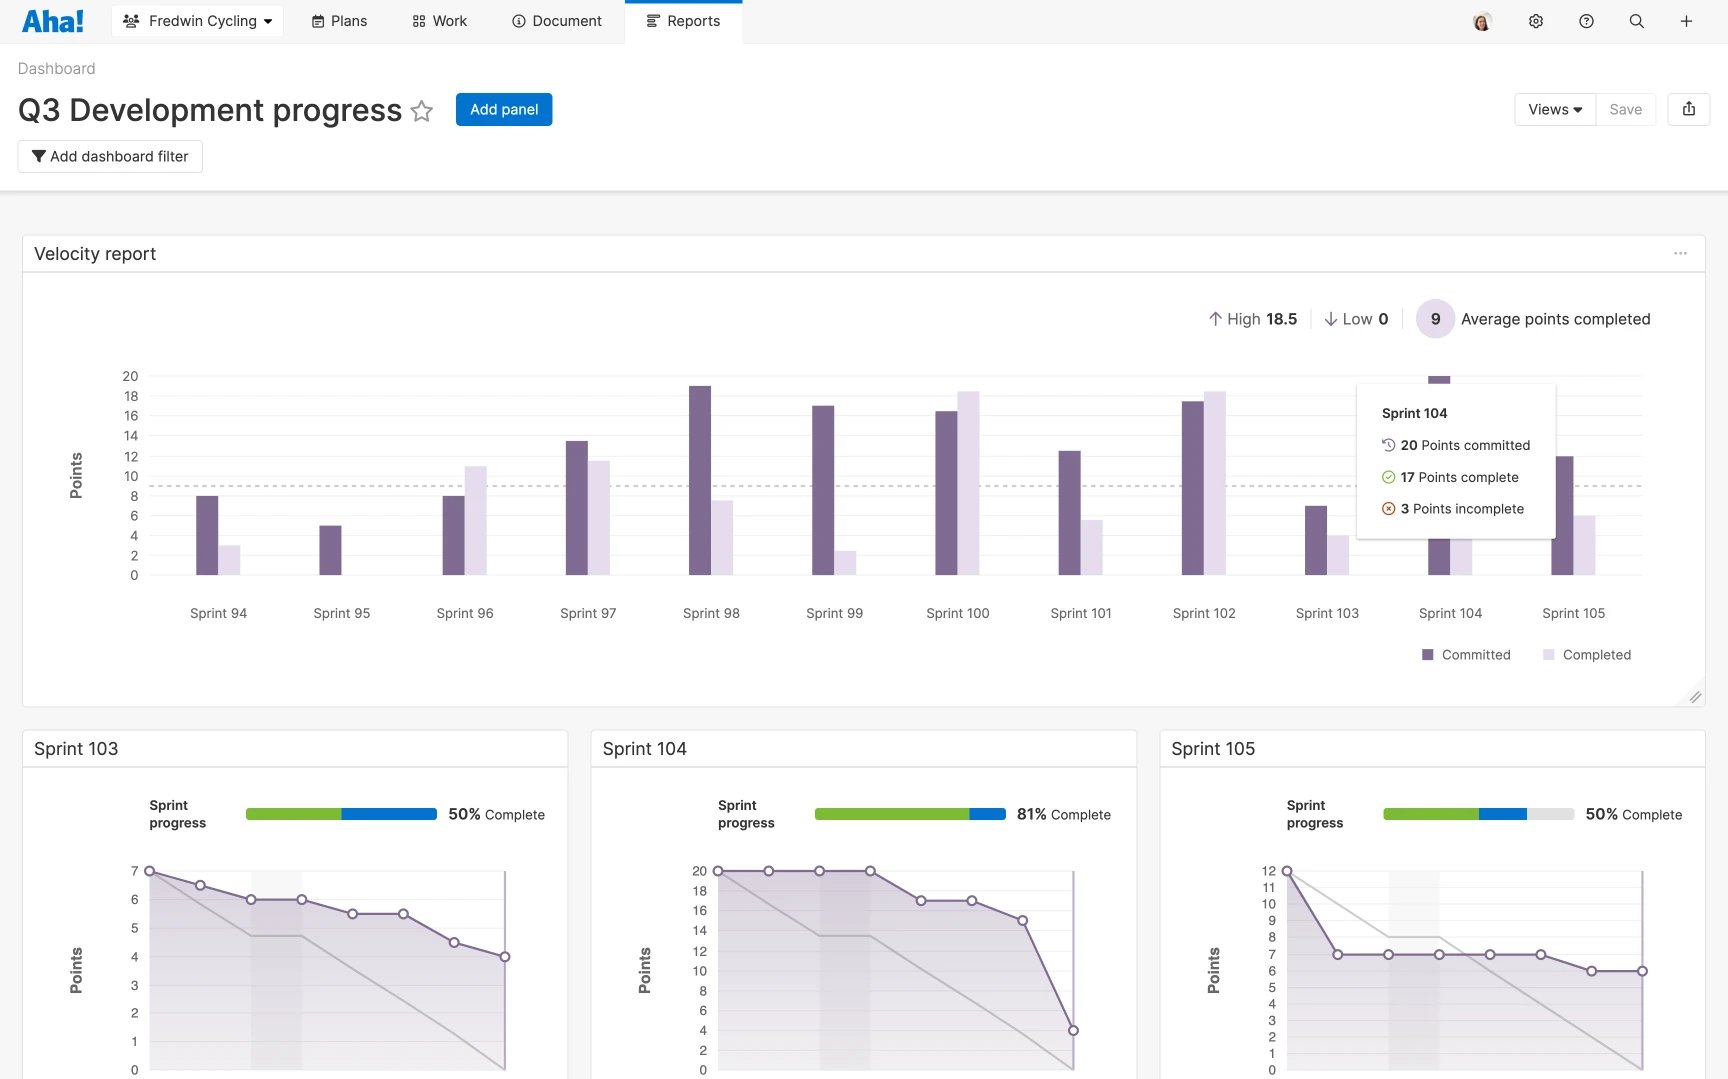This screenshot has width=1728, height=1079.
Task: Click the plus add-new icon
Action: pyautogui.click(x=1686, y=21)
